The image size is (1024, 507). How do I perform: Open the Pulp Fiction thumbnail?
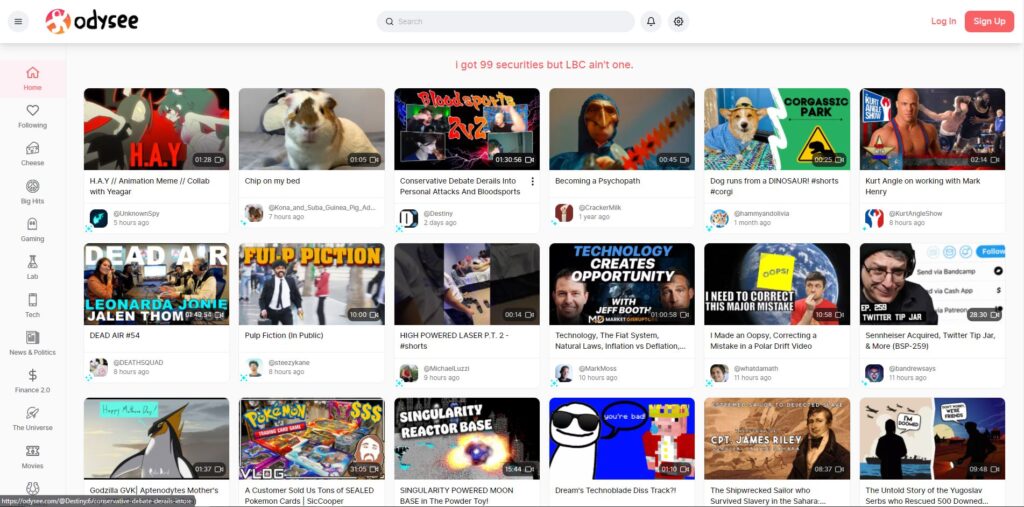point(312,284)
